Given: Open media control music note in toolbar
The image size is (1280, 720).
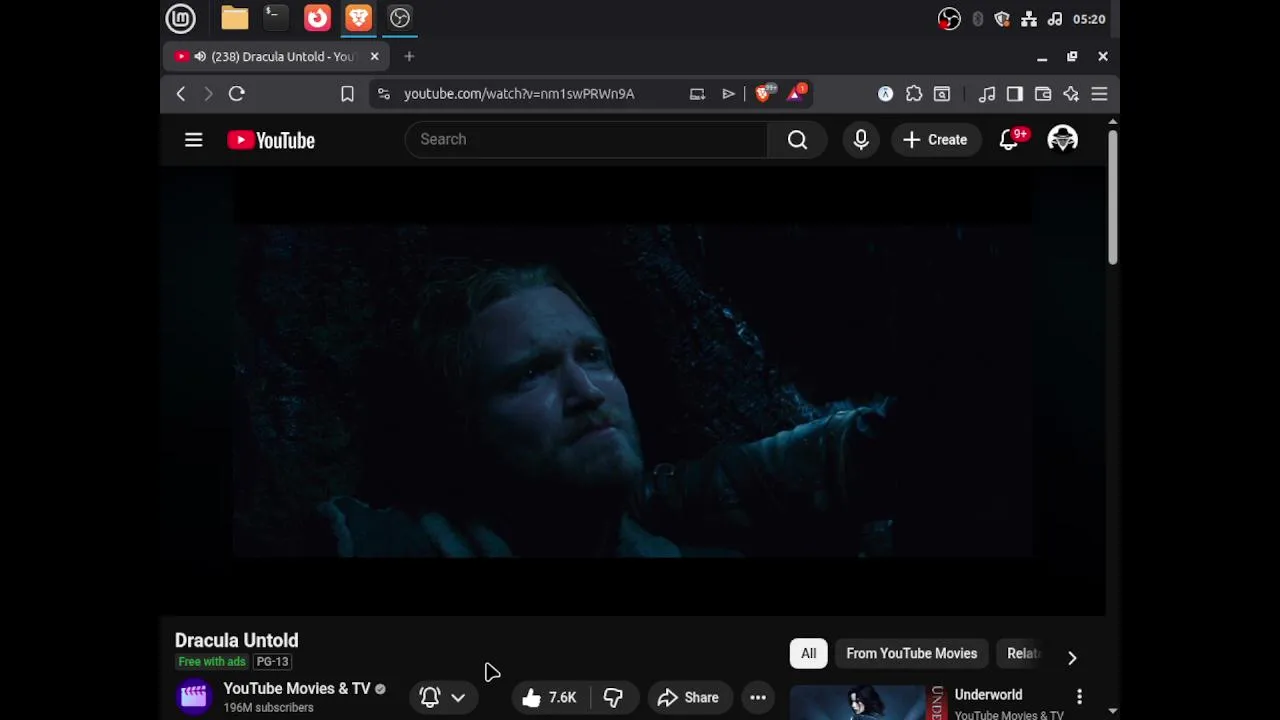Looking at the screenshot, I should tap(987, 94).
